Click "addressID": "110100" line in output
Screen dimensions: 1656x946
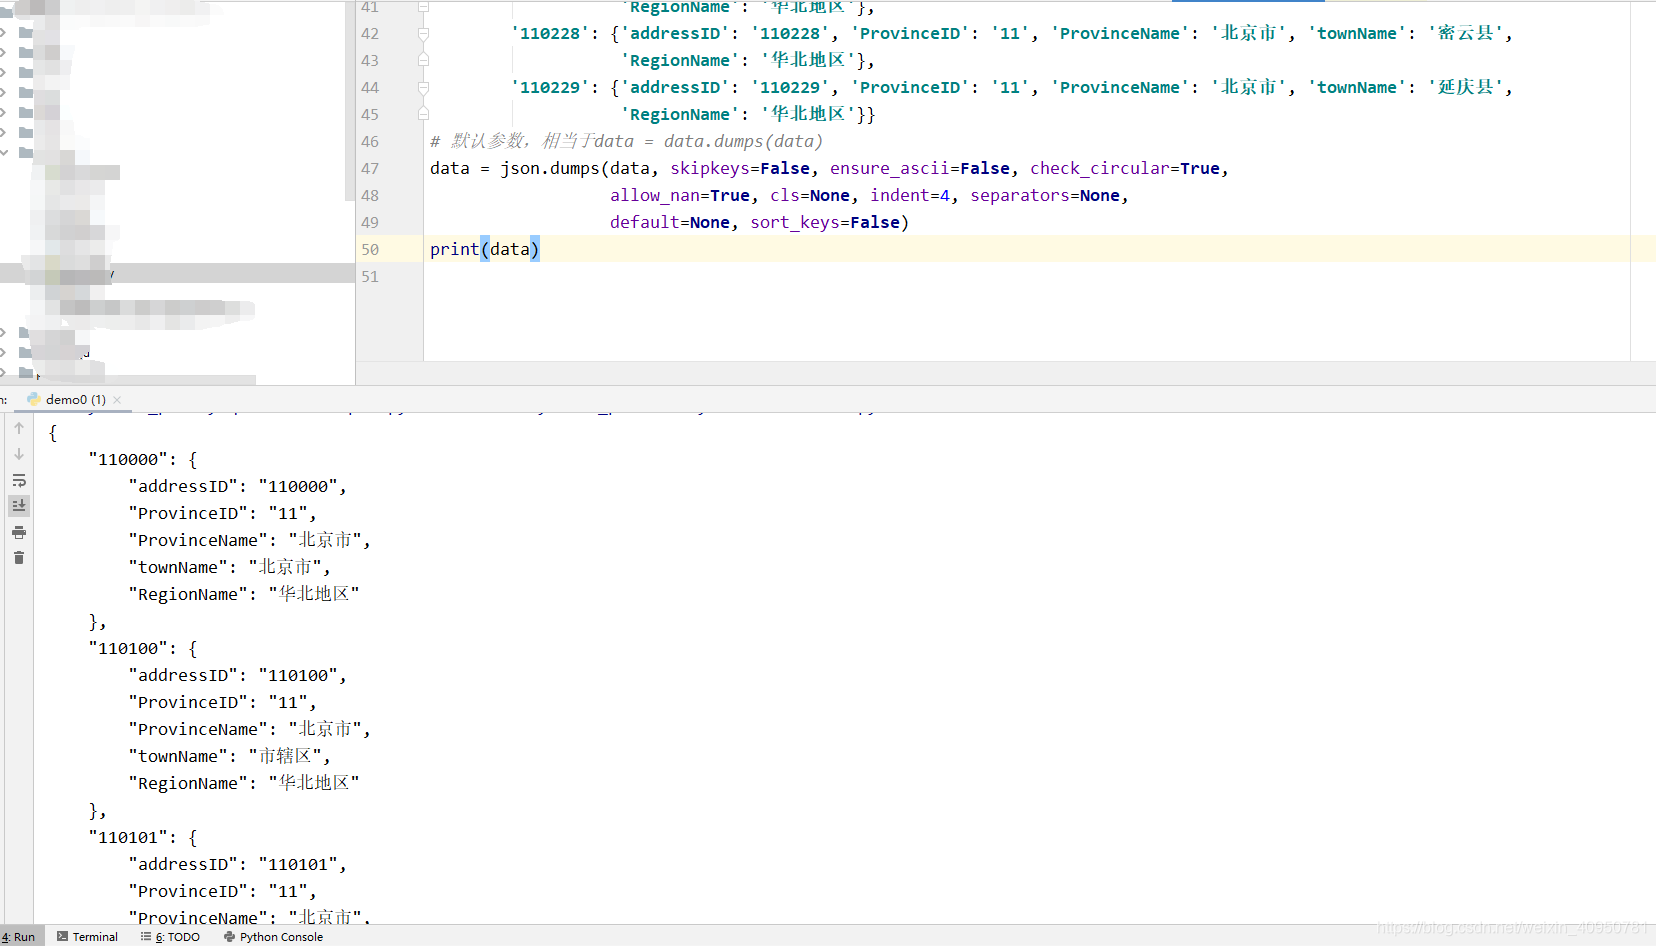[x=238, y=675]
